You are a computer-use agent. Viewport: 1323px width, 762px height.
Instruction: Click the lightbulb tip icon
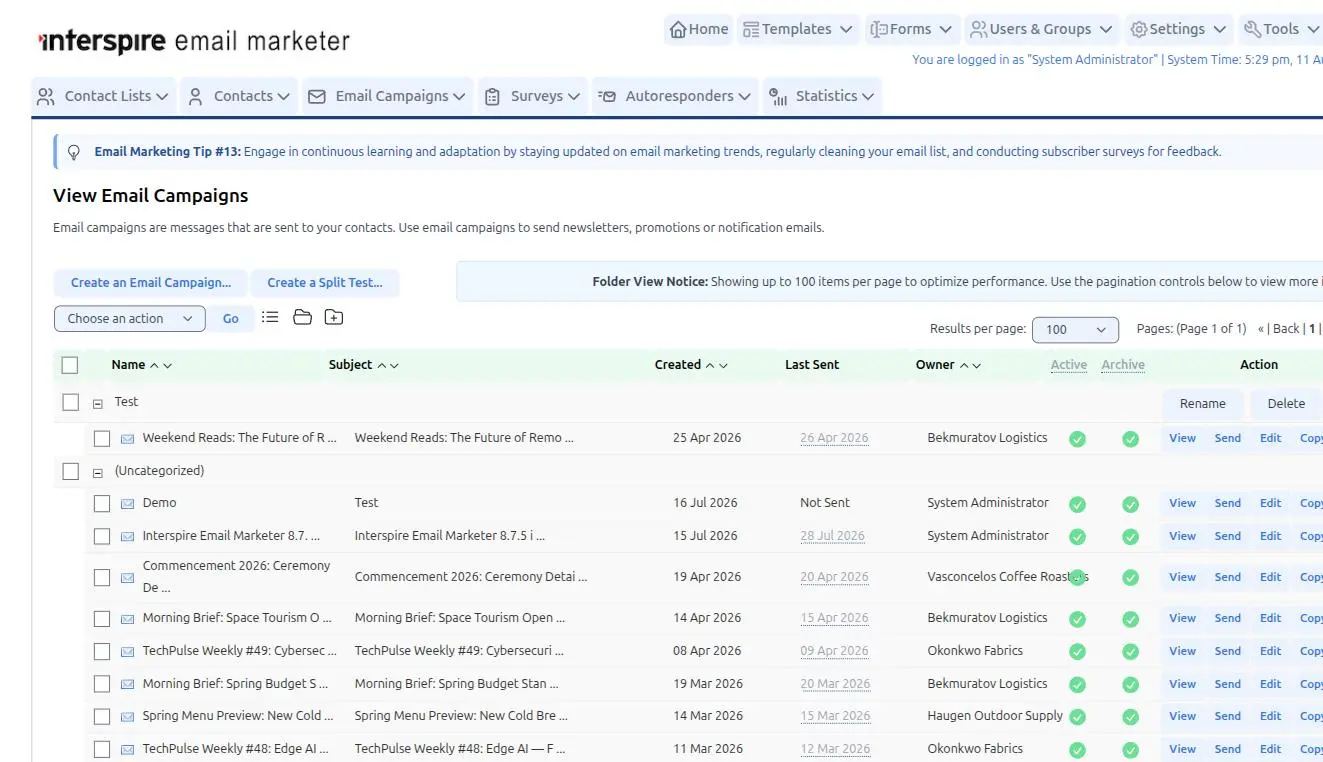(x=73, y=152)
